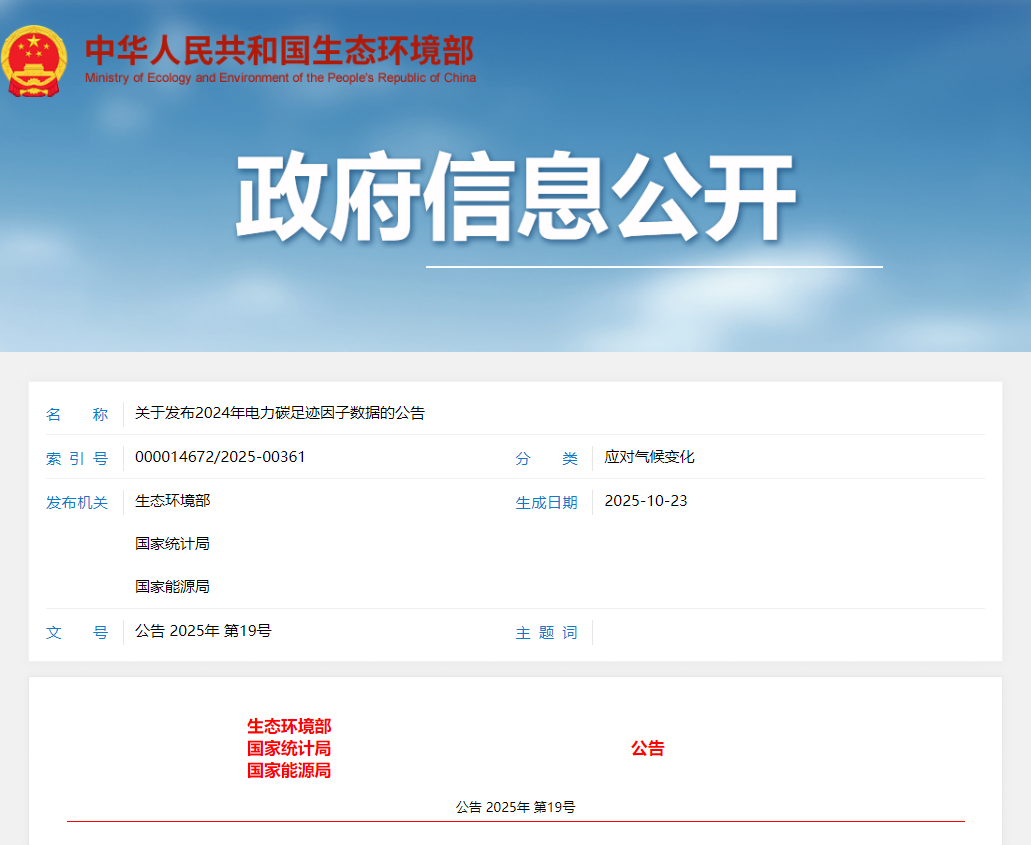1031x845 pixels.
Task: Click 生态环境部 in the issuing agency field
Action: [172, 501]
